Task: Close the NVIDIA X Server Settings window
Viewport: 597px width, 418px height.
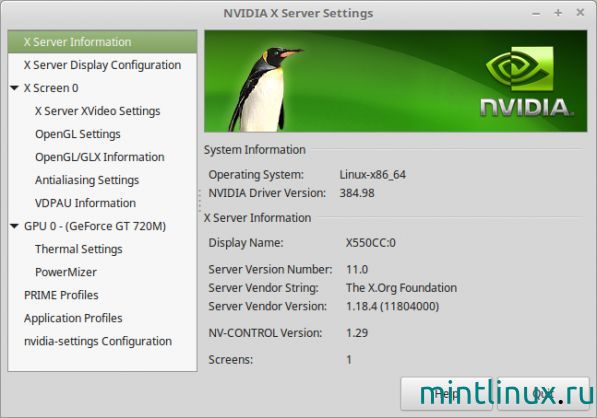Action: 580,13
